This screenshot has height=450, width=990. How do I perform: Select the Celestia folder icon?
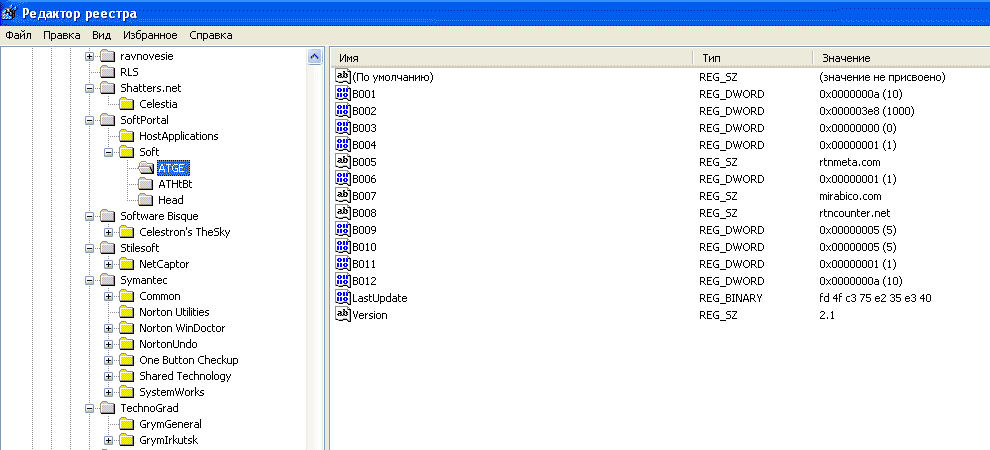click(127, 104)
